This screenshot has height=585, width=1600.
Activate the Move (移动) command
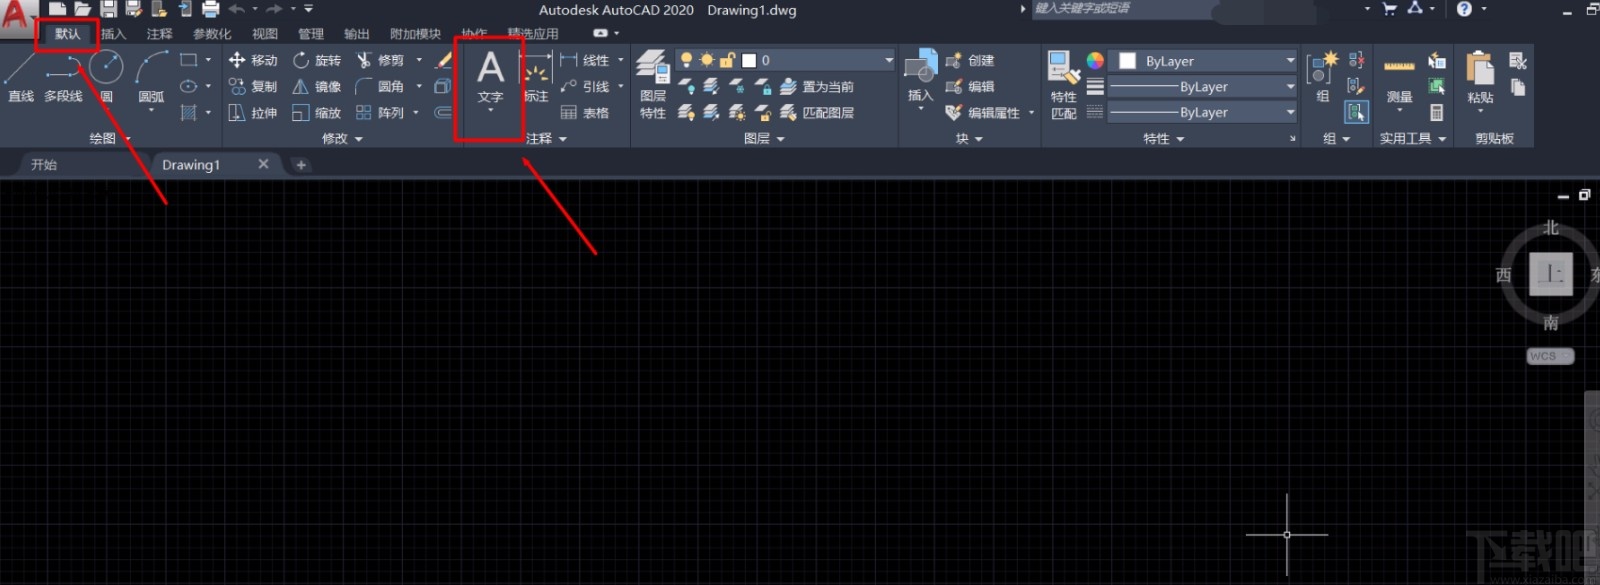pos(252,60)
